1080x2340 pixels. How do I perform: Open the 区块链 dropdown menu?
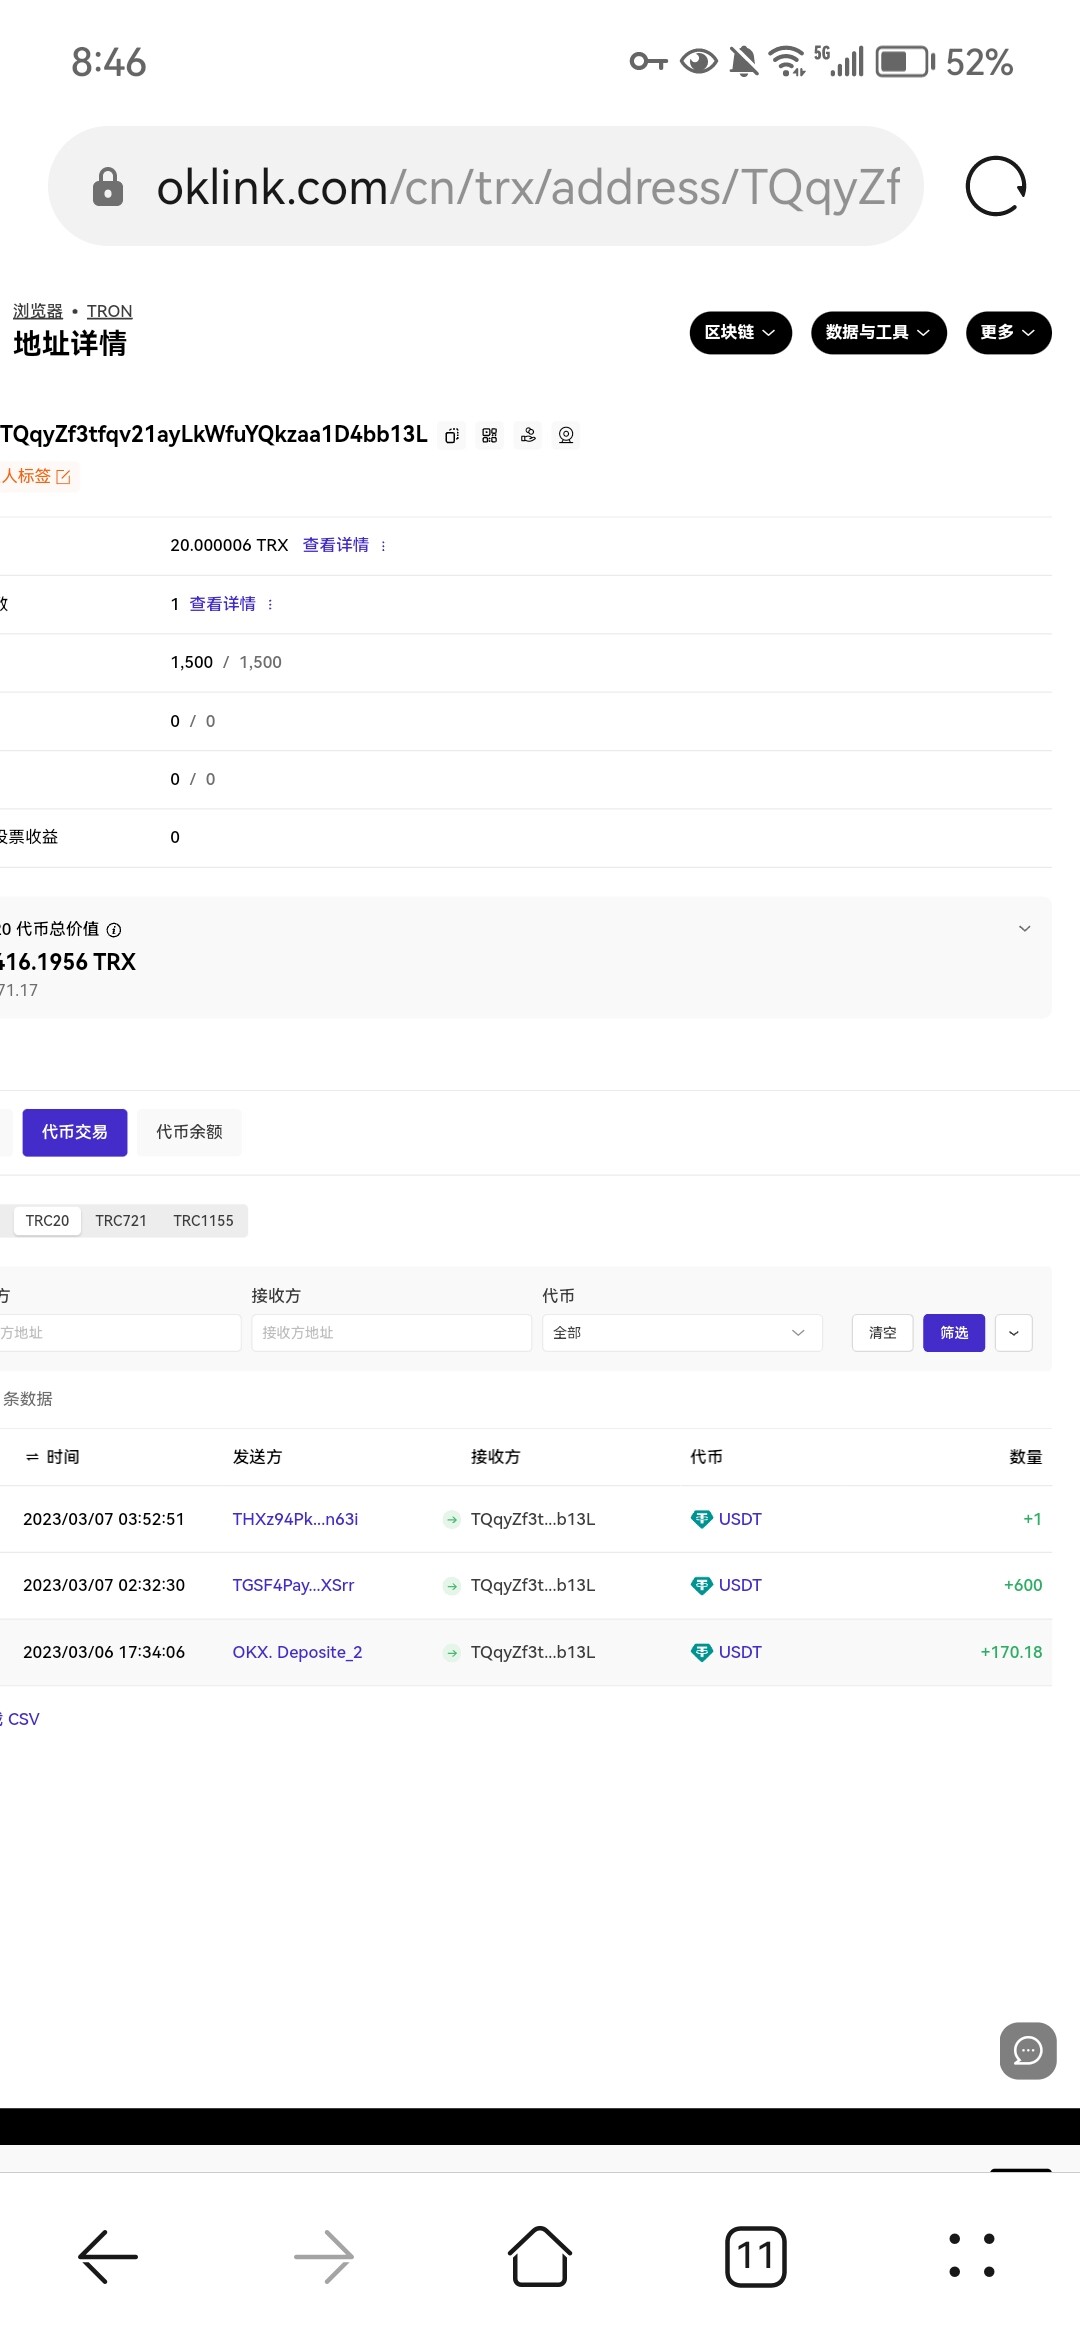[x=740, y=333]
